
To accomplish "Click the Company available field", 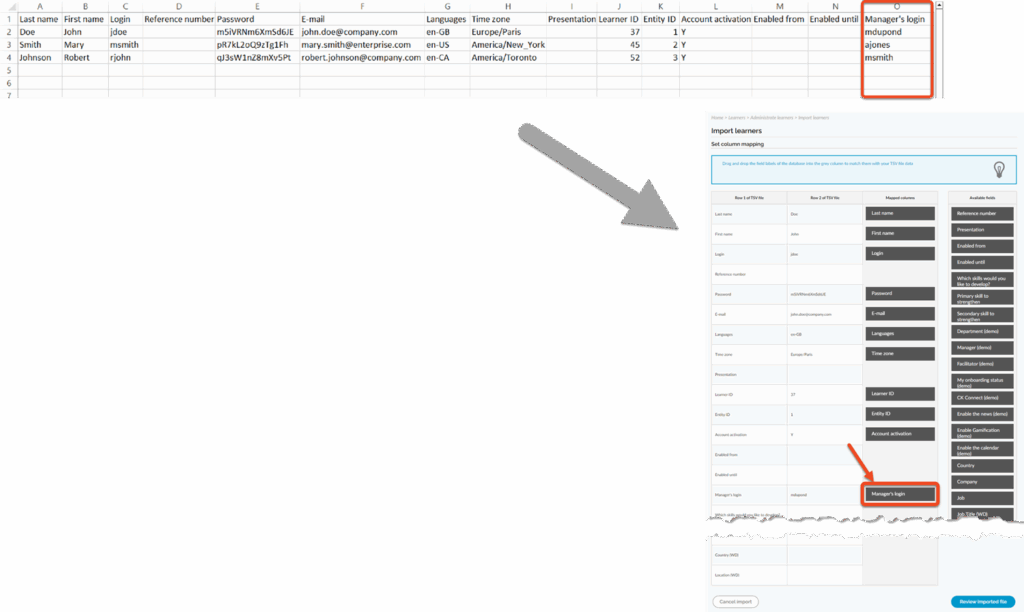I will coord(984,481).
